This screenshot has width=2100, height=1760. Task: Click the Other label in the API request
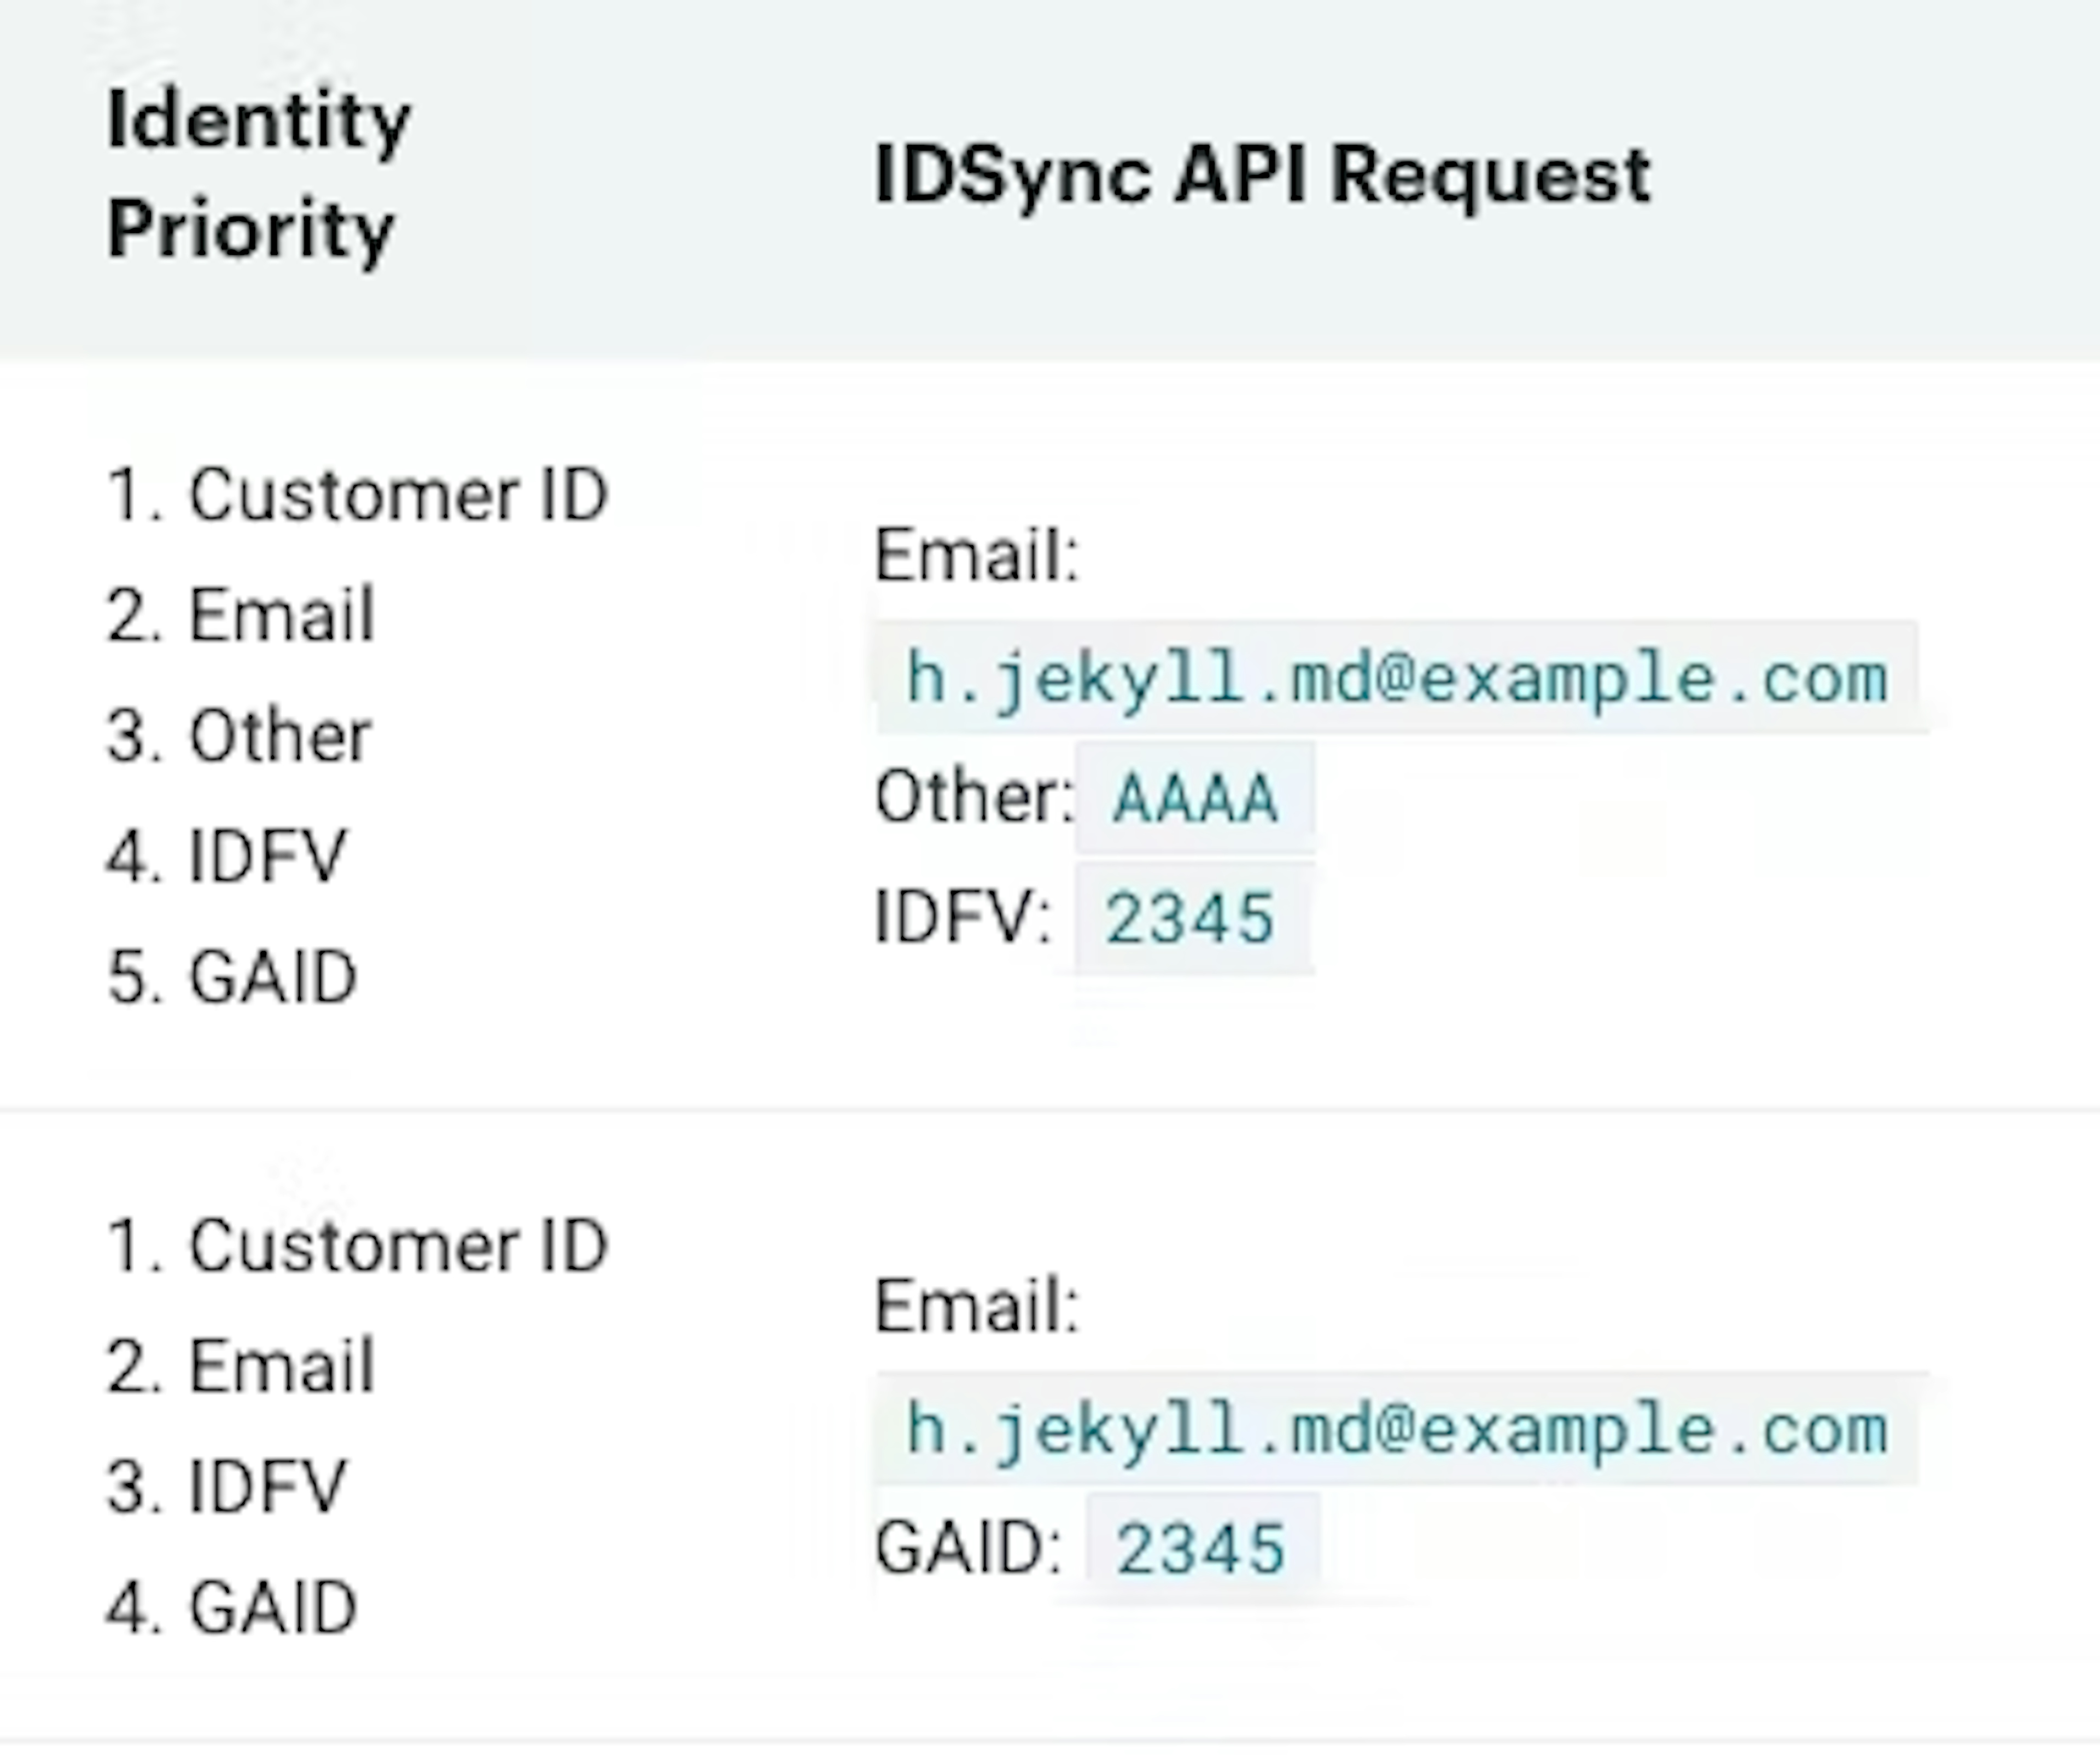pos(975,795)
